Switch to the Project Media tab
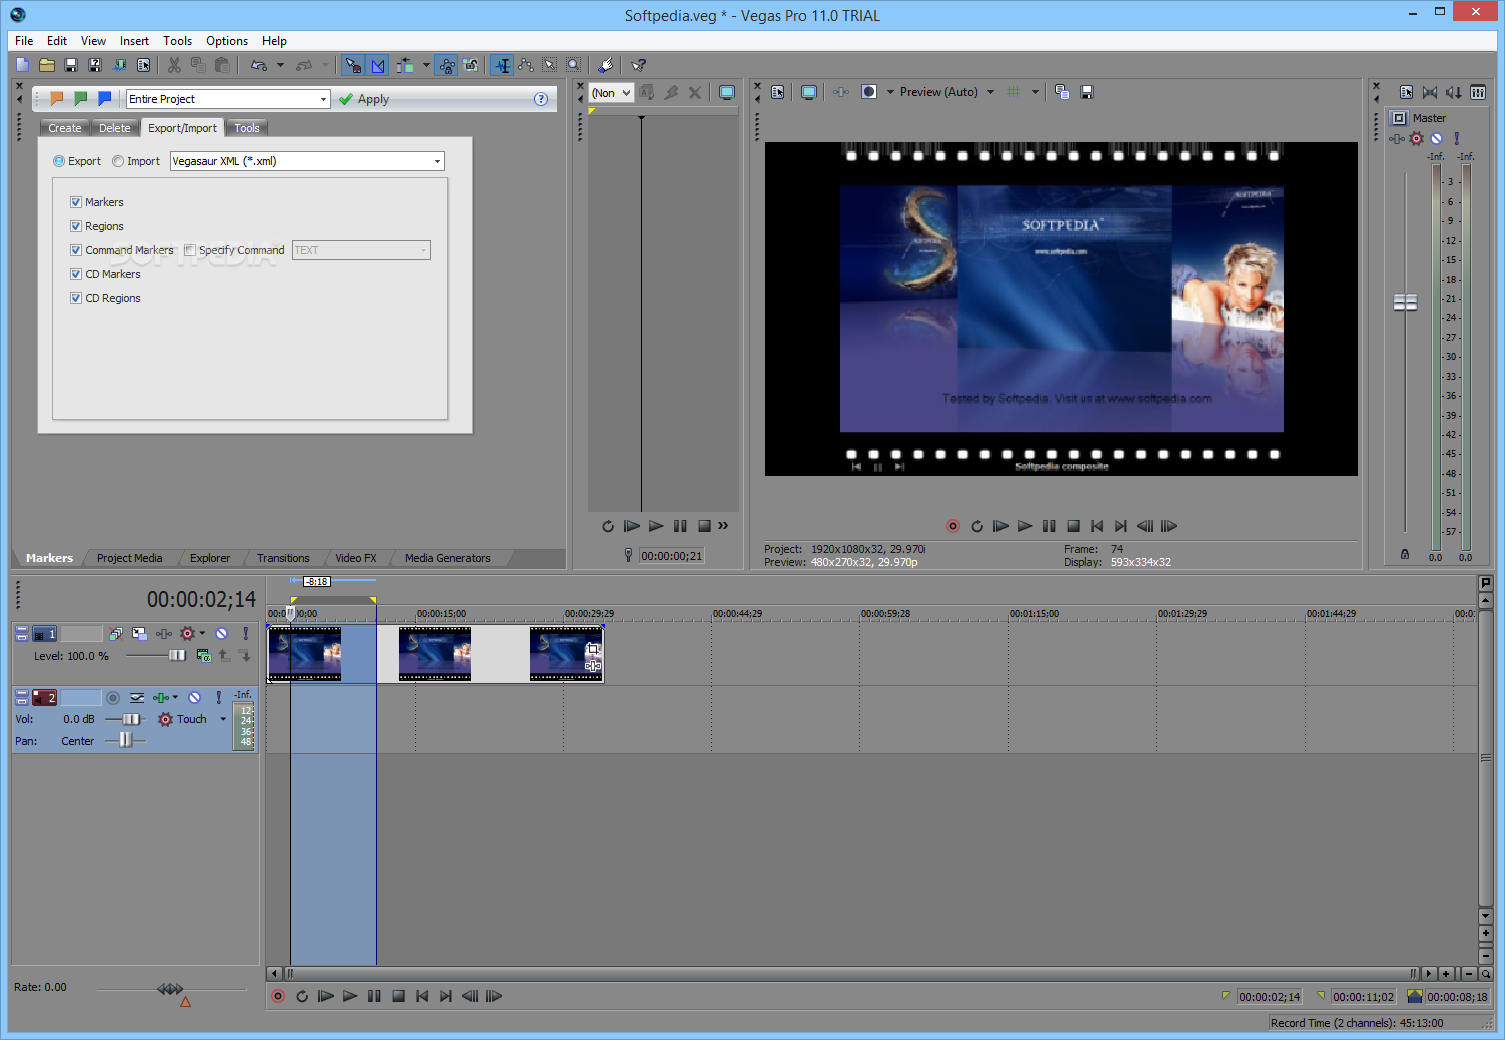 [x=129, y=558]
